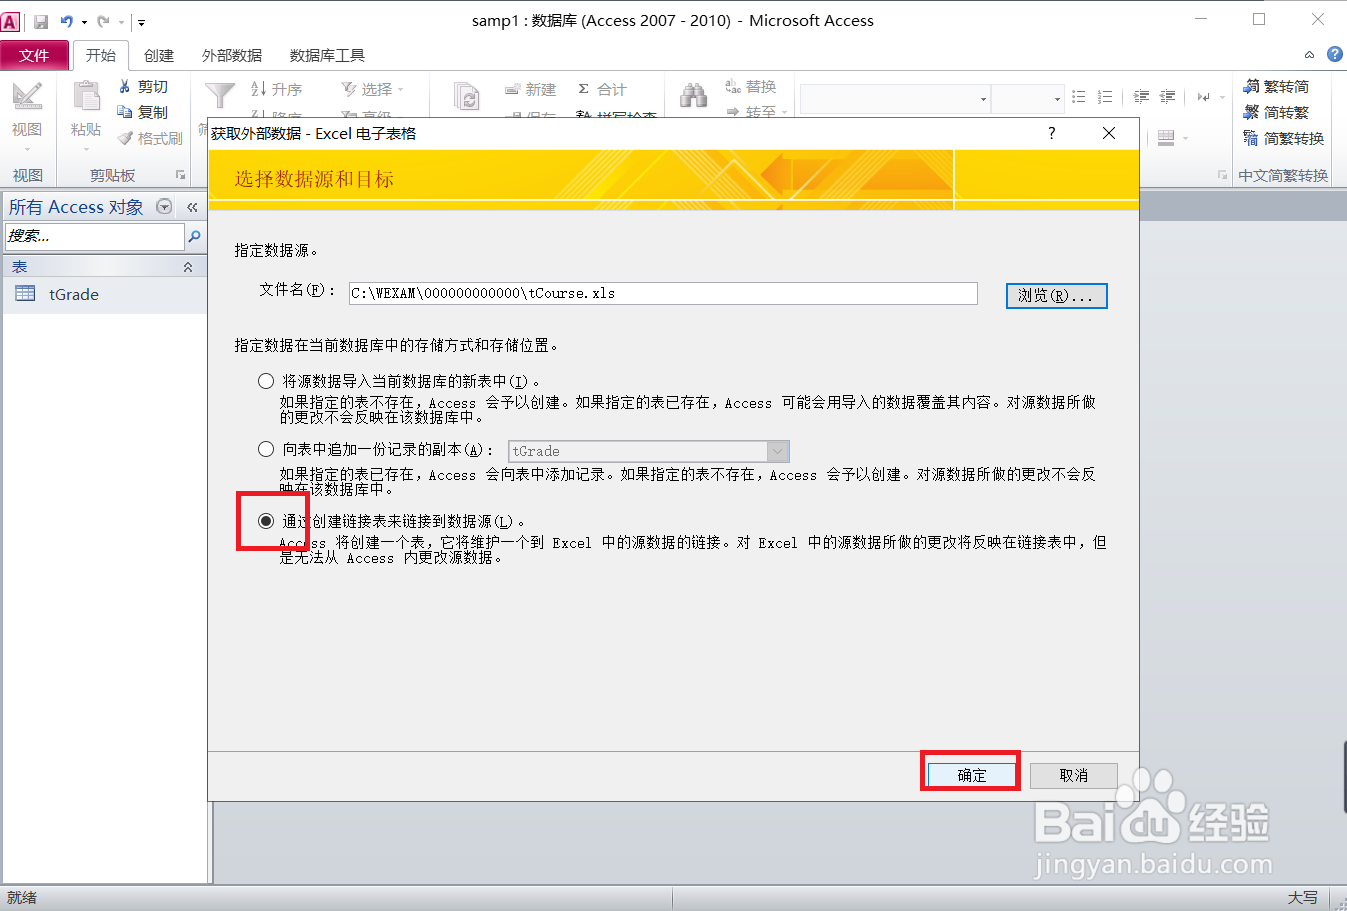Click the binoculars Find icon
1347x911 pixels.
click(693, 96)
